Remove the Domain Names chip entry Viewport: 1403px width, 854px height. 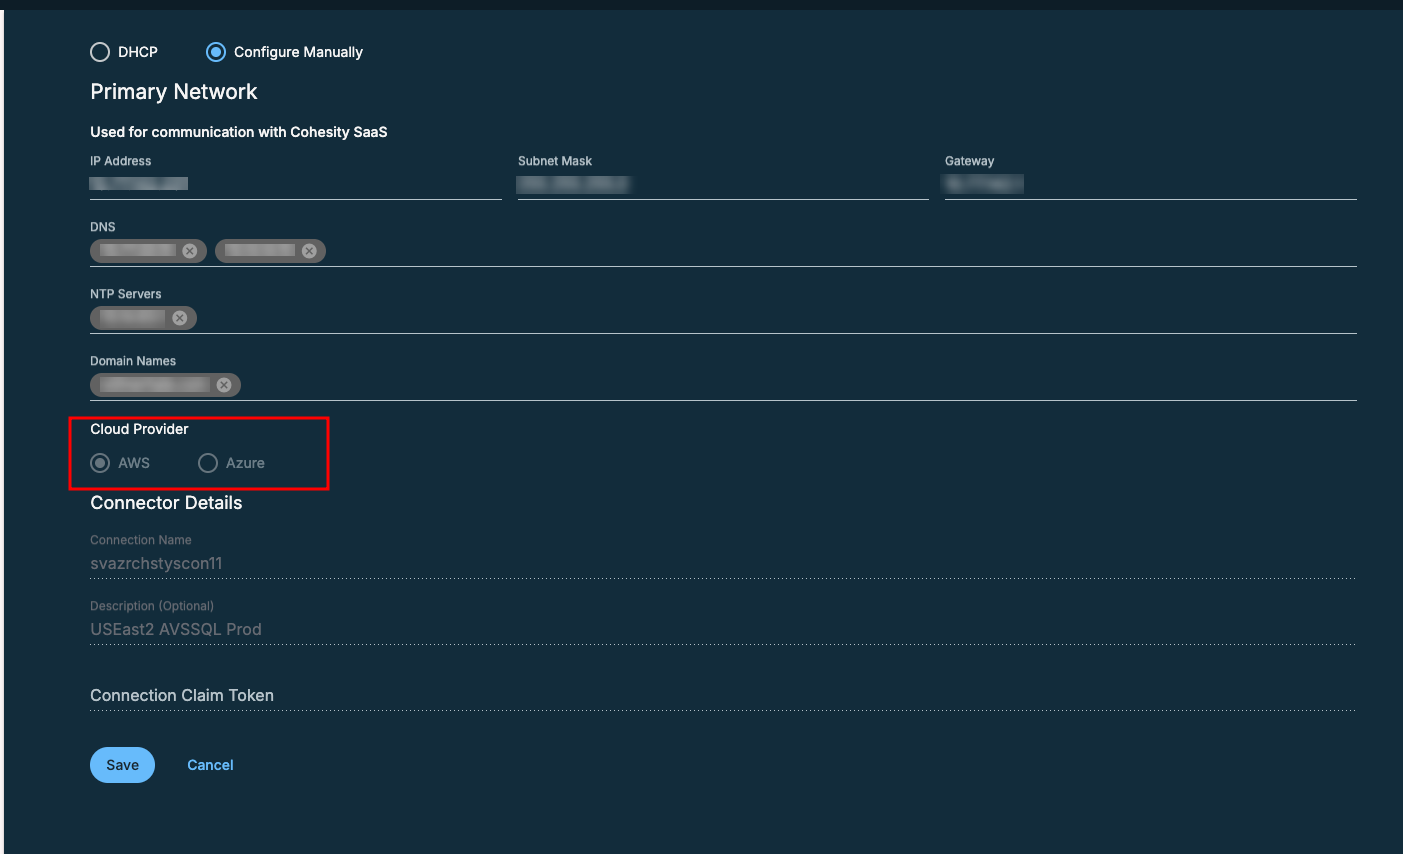click(224, 385)
